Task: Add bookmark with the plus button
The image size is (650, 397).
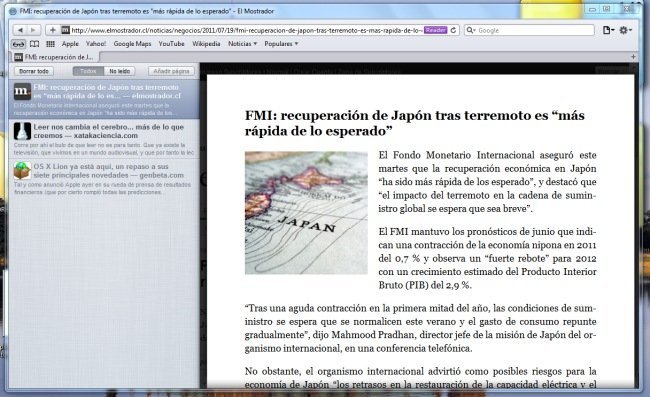Action: click(x=53, y=30)
